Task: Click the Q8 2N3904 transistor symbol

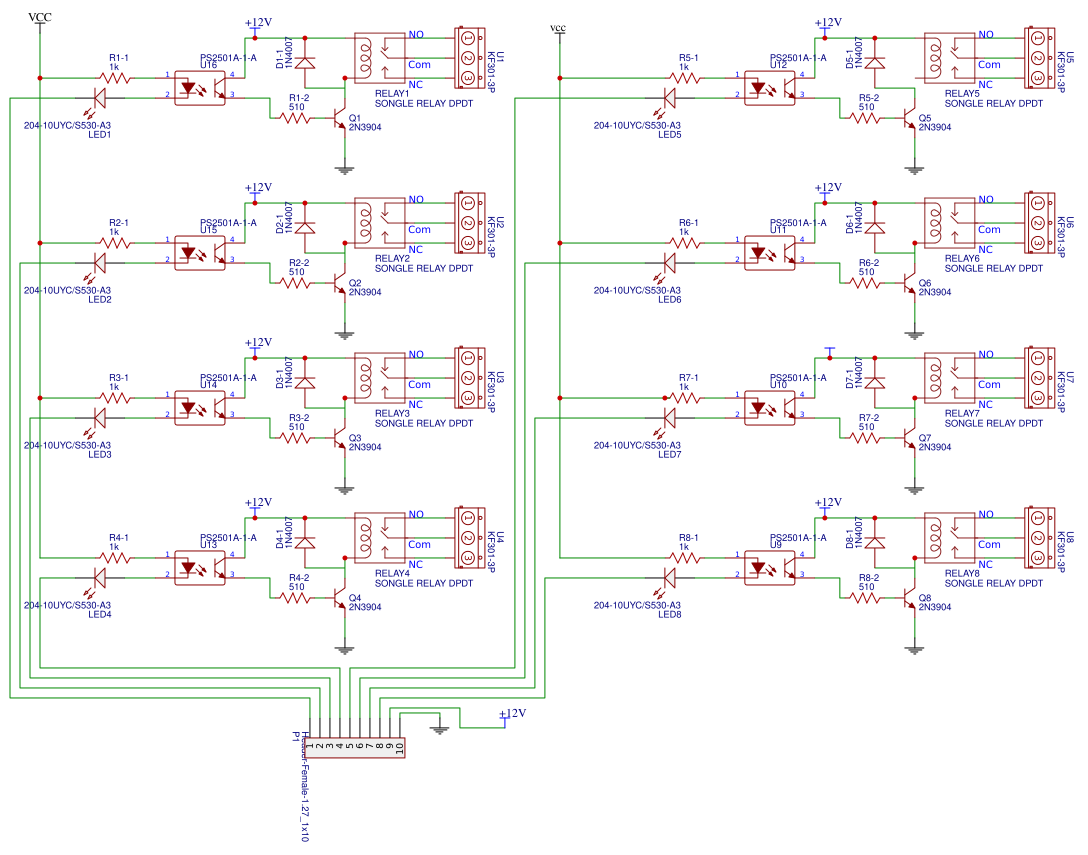Action: point(911,597)
